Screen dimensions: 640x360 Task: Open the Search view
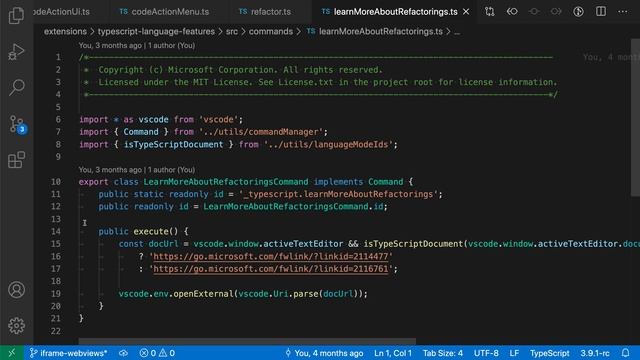pos(16,87)
